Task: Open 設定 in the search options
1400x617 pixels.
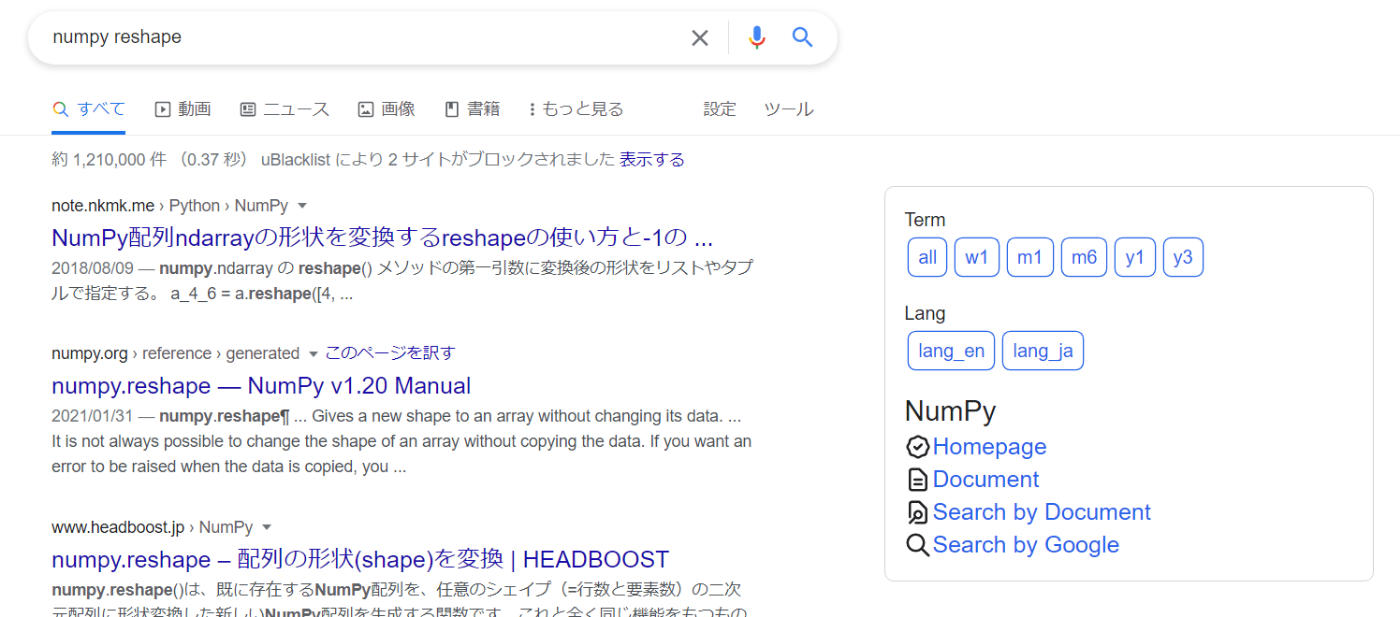Action: point(719,109)
